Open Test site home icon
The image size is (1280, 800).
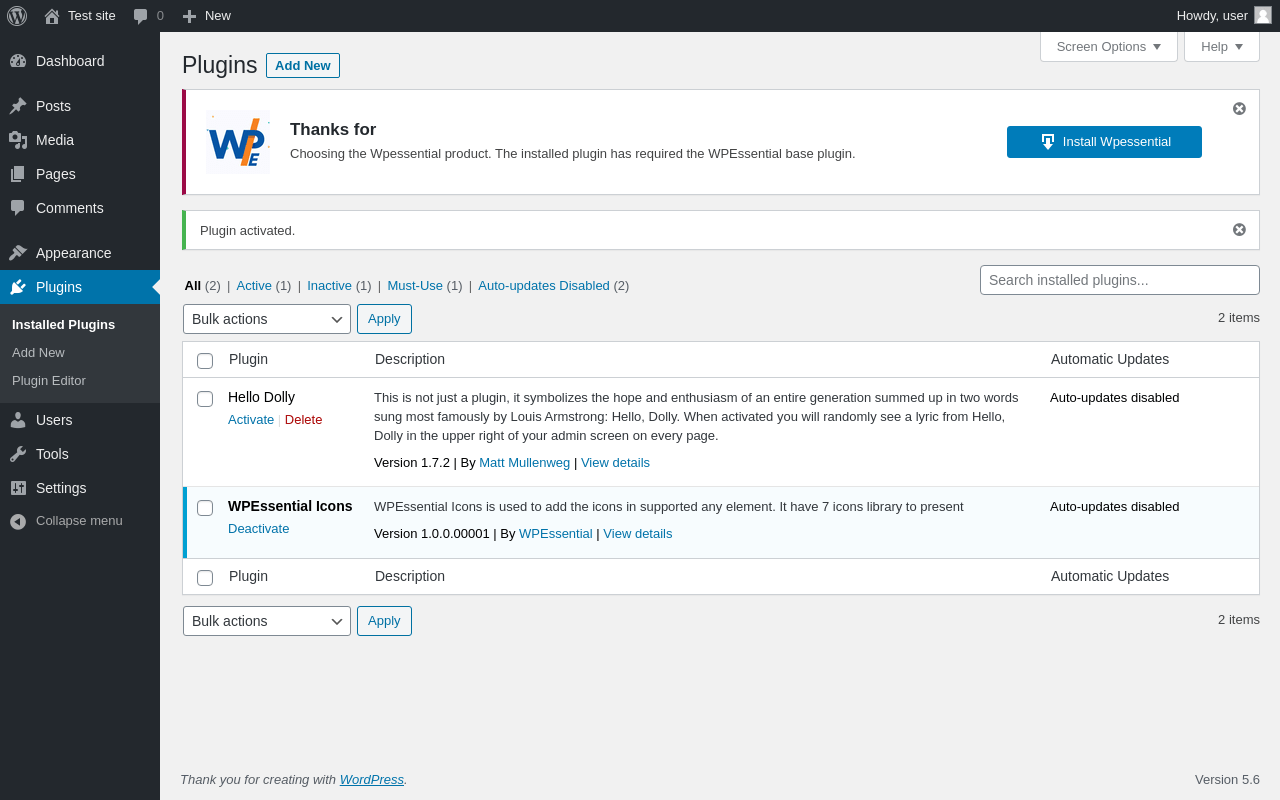tap(52, 16)
